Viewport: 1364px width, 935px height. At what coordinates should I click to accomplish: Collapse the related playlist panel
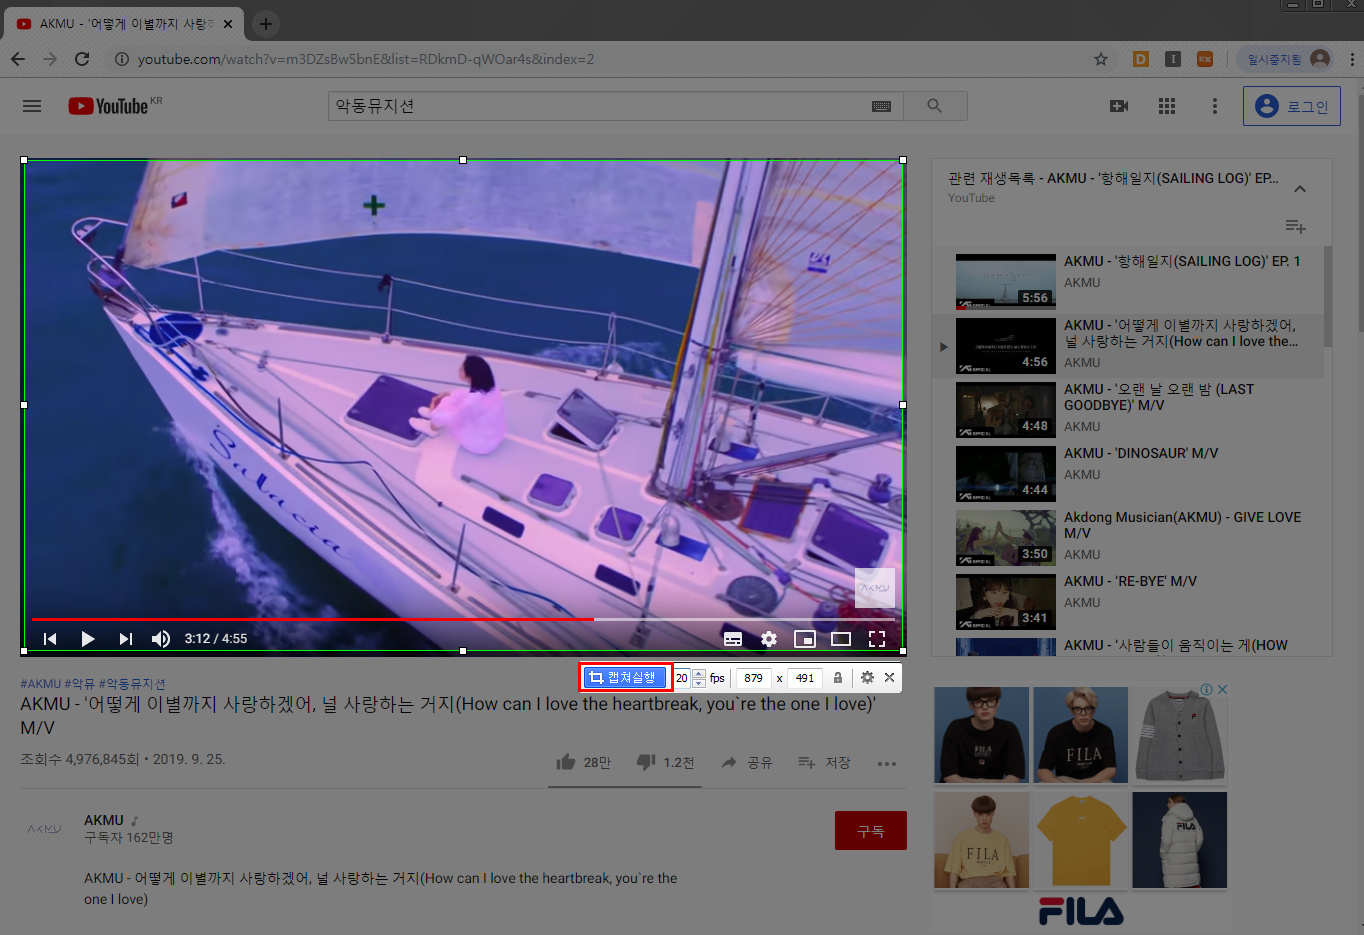1300,189
